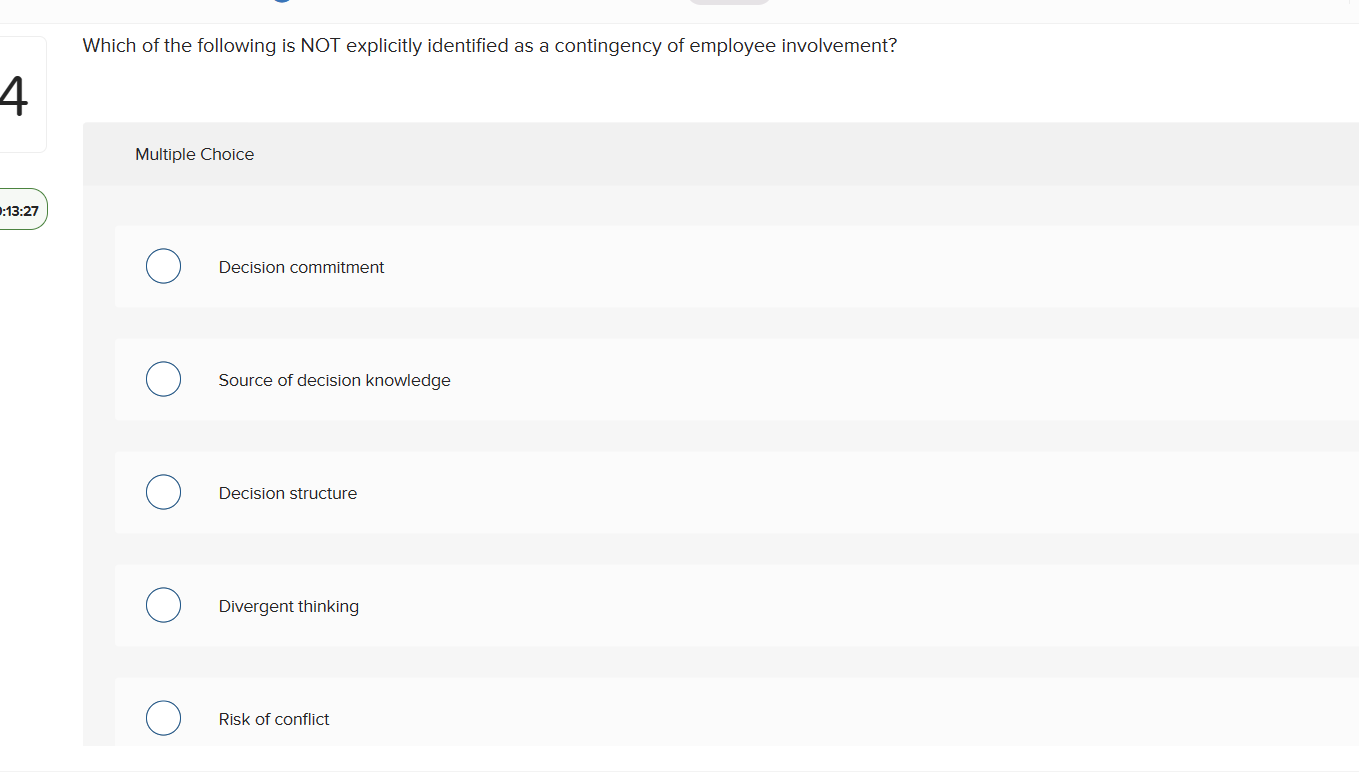The image size is (1359, 776).
Task: Click the blue circular icon at top
Action: (283, 3)
